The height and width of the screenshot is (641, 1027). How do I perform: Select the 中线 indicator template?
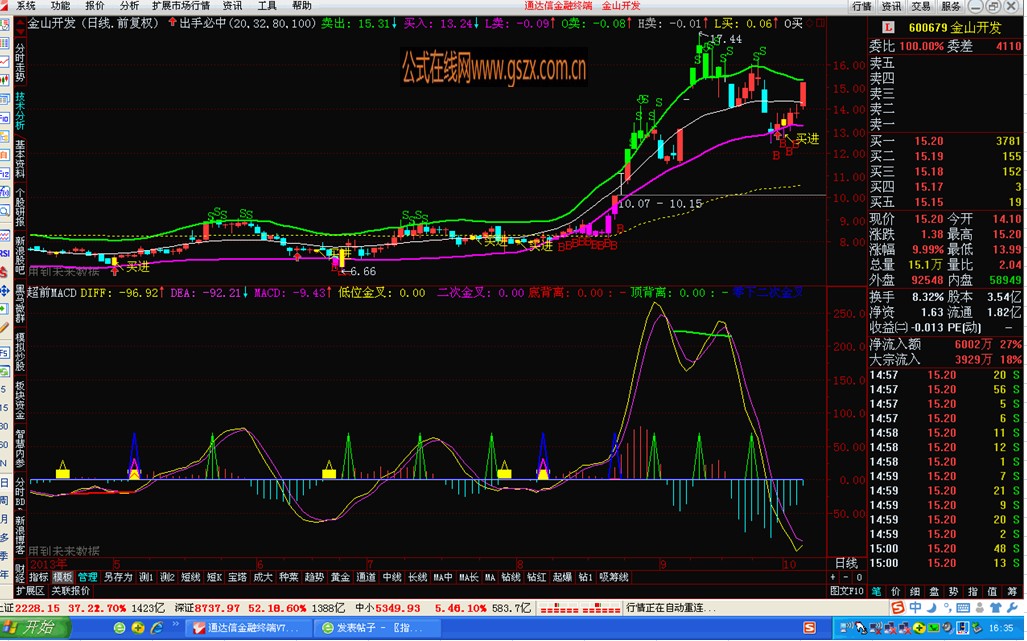pos(392,577)
